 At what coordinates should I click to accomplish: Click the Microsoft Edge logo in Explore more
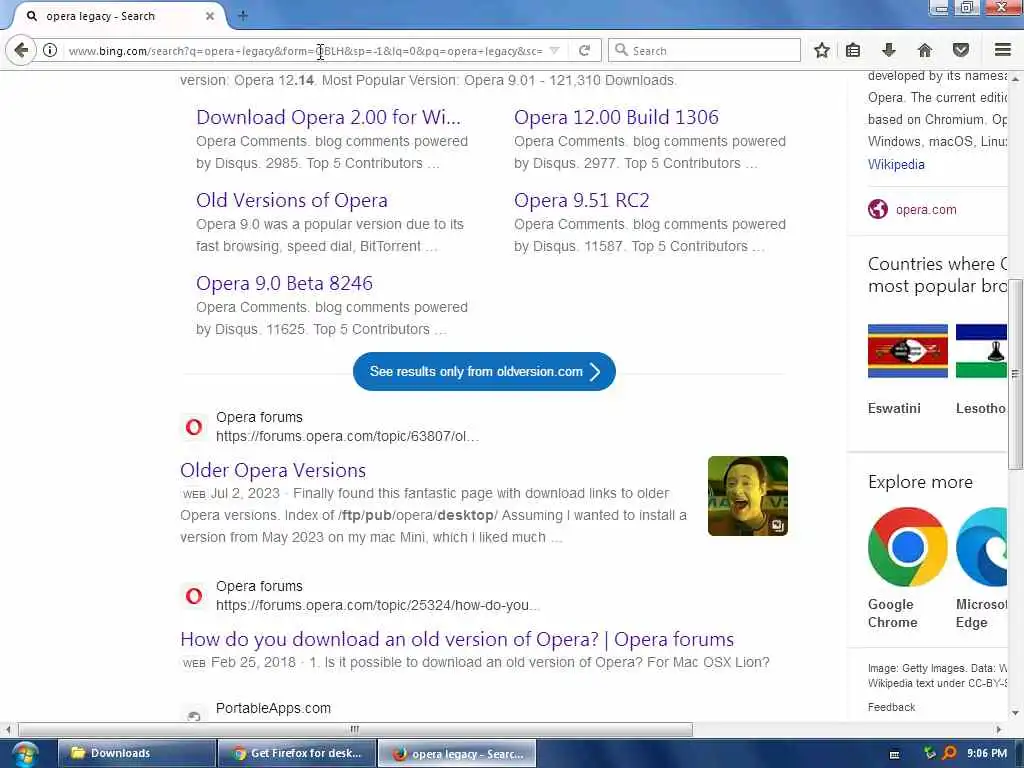click(x=981, y=547)
